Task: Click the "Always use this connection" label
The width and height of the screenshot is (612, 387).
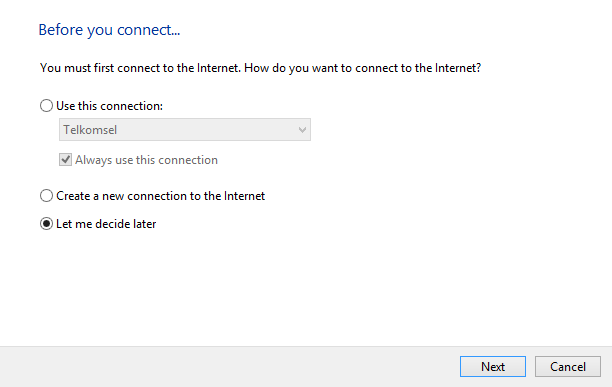Action: pos(146,160)
